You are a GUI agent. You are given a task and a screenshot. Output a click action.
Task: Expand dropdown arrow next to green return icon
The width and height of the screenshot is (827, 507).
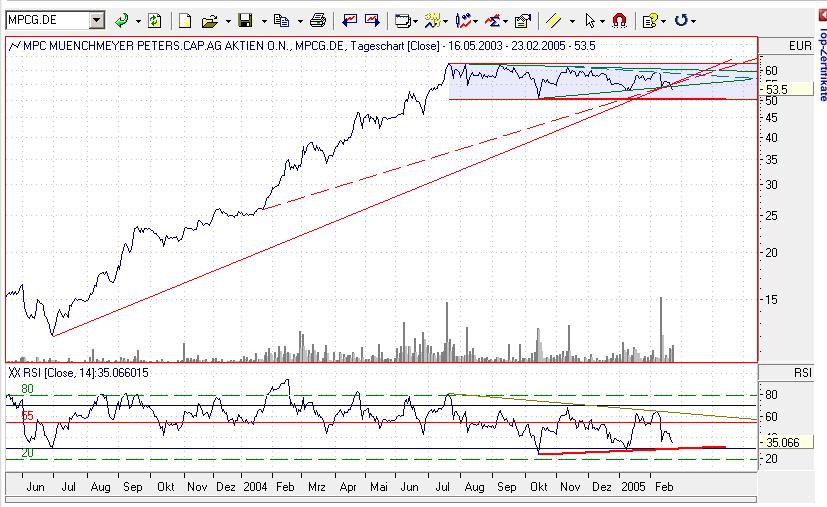coord(138,22)
